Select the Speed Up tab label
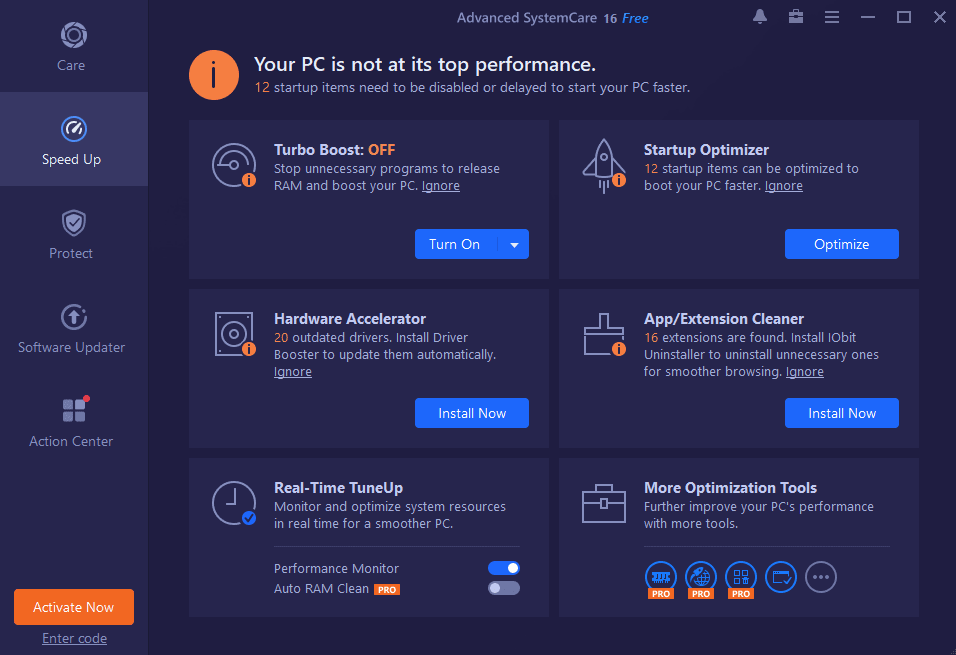956x655 pixels. tap(71, 160)
